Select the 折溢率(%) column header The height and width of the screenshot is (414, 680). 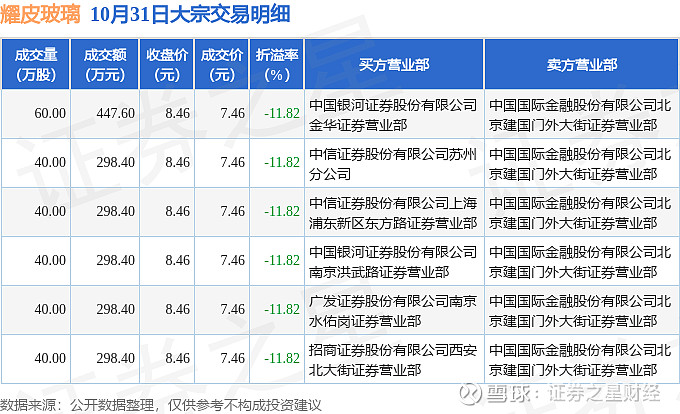click(276, 64)
